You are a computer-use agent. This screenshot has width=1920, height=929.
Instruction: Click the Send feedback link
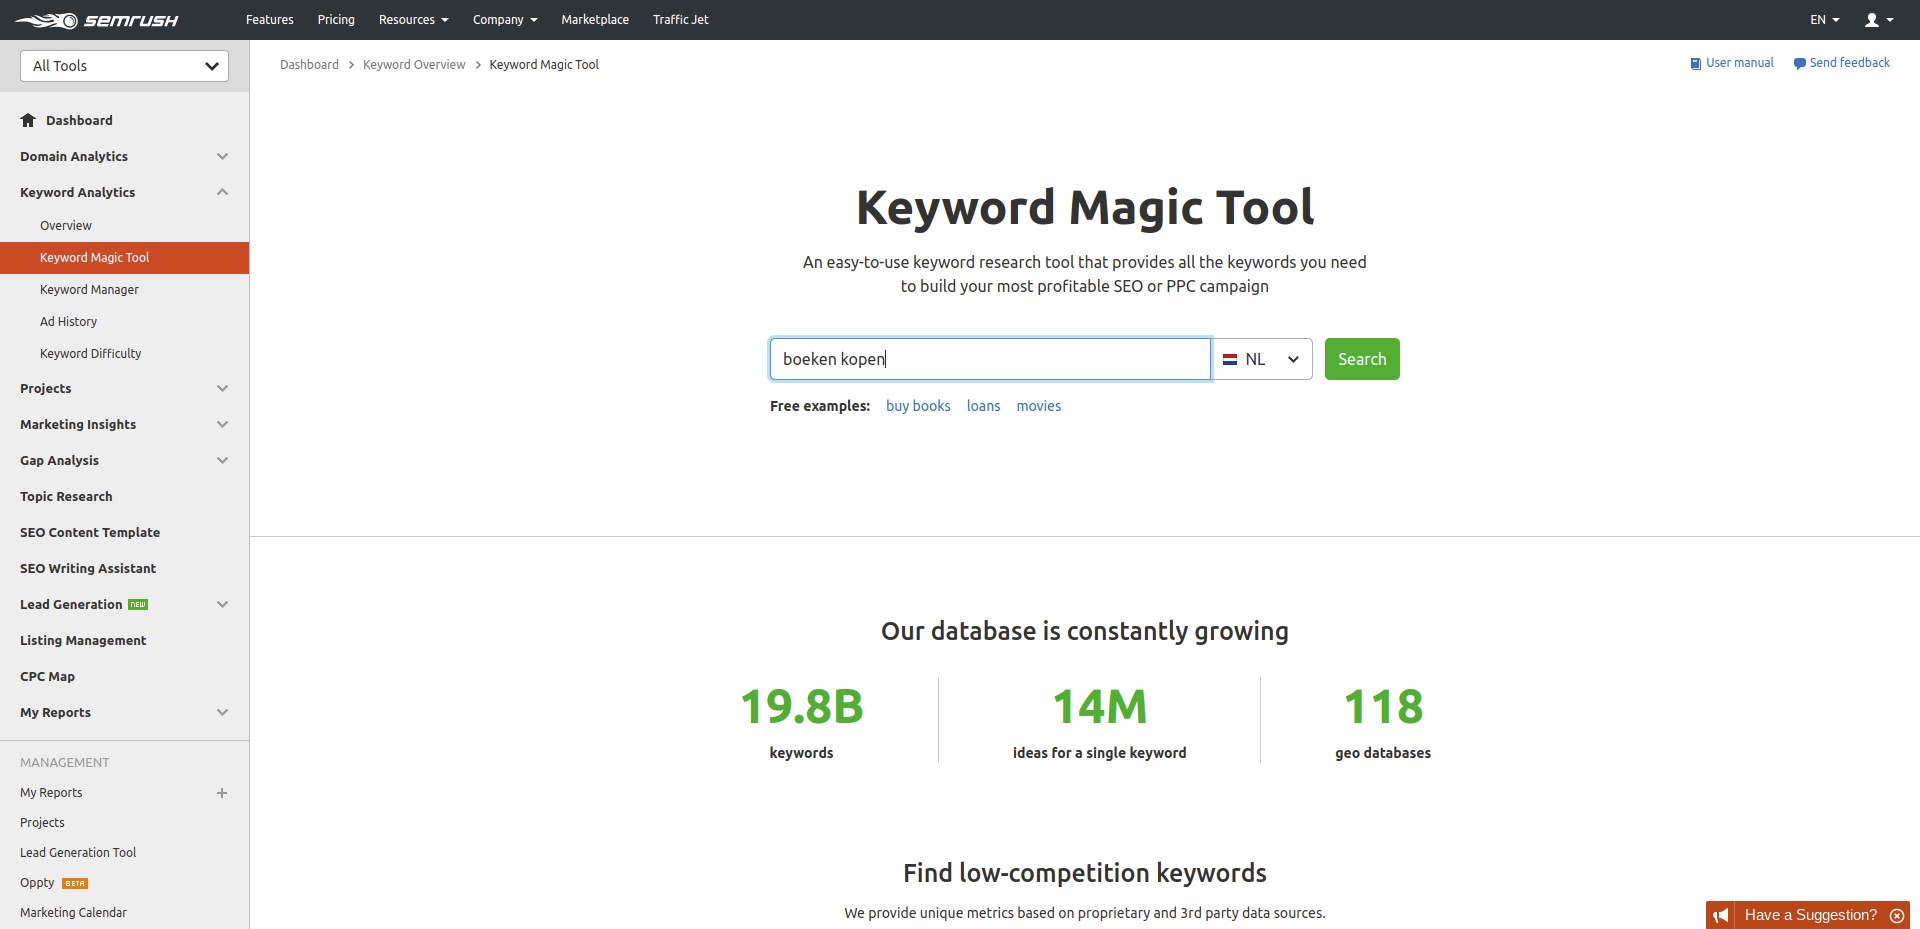[1850, 63]
